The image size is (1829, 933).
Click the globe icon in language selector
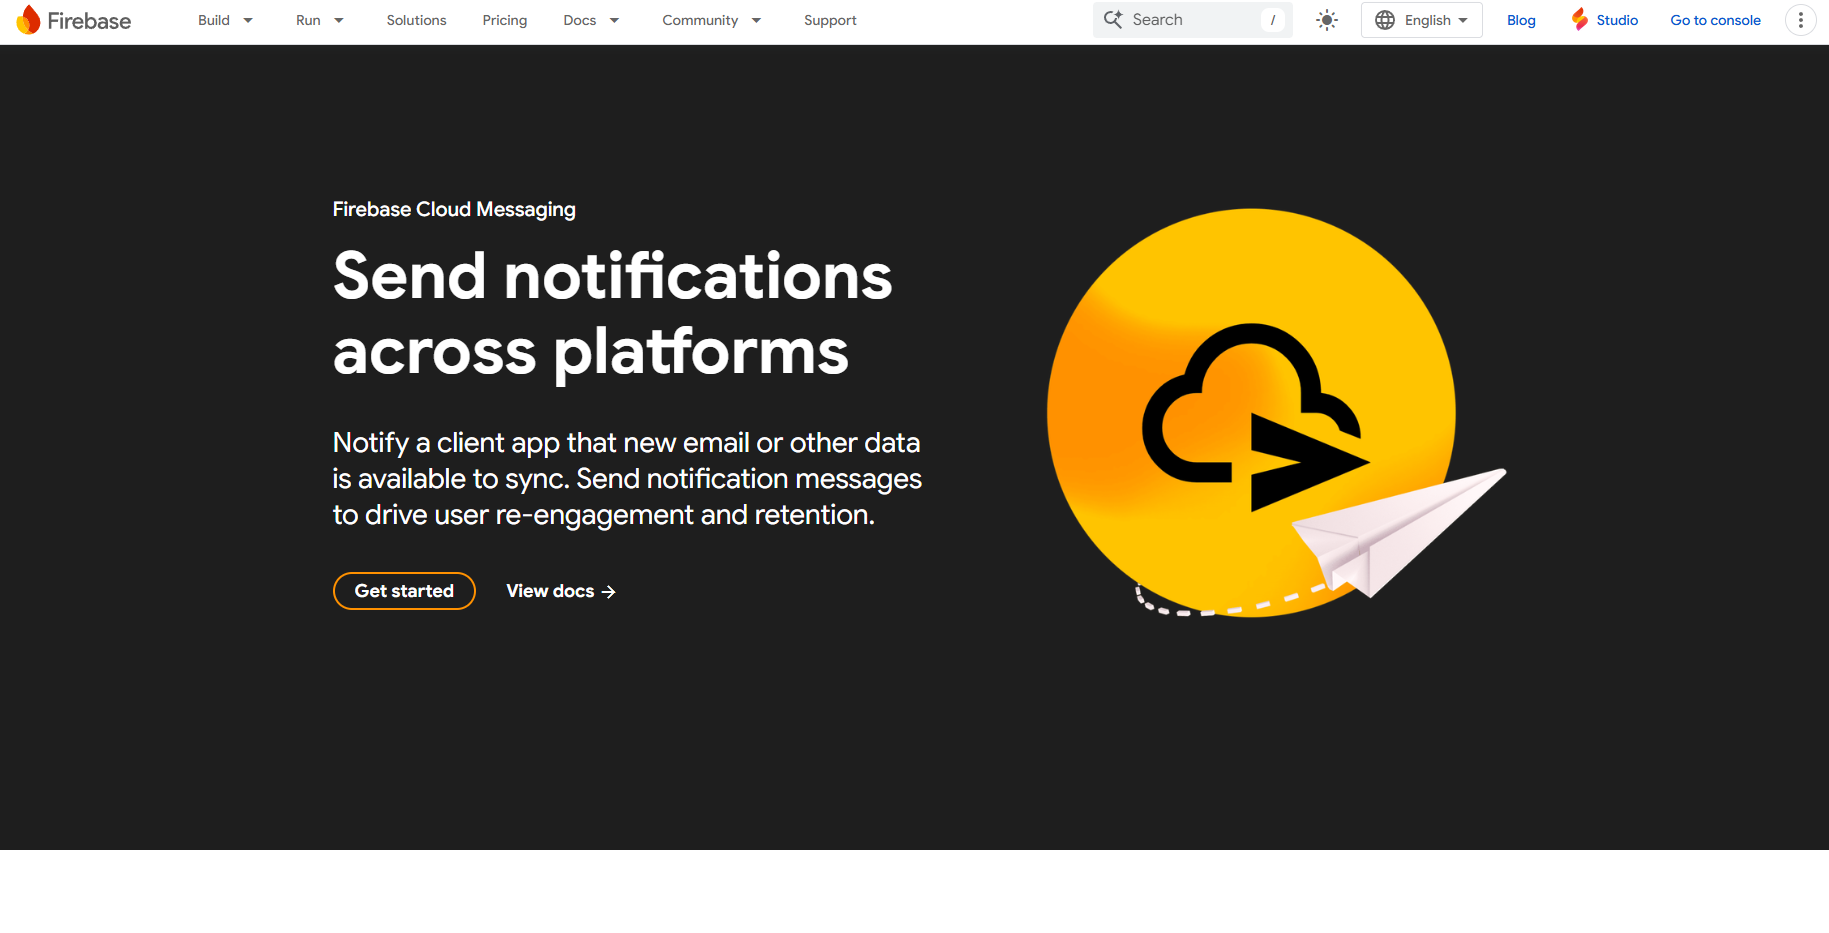coord(1384,20)
